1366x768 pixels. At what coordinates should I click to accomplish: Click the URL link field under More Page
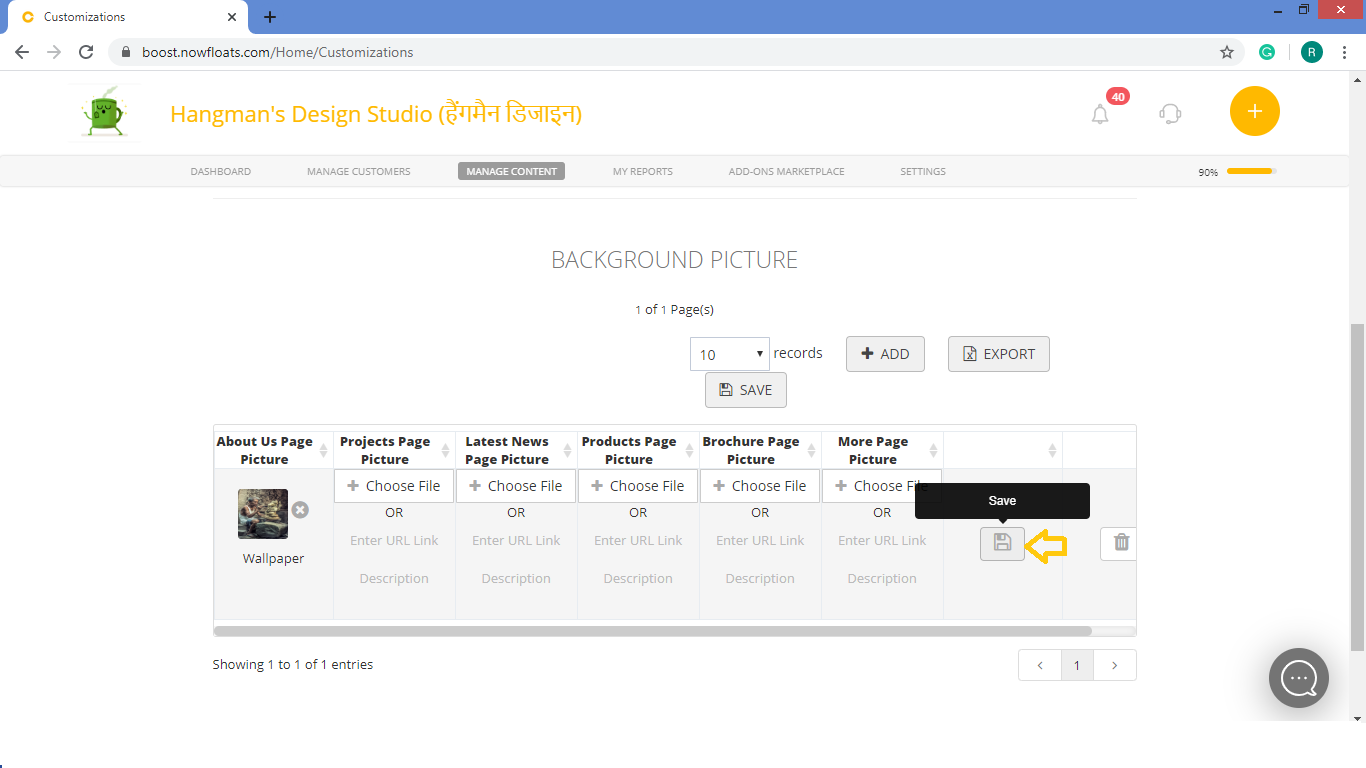[882, 540]
